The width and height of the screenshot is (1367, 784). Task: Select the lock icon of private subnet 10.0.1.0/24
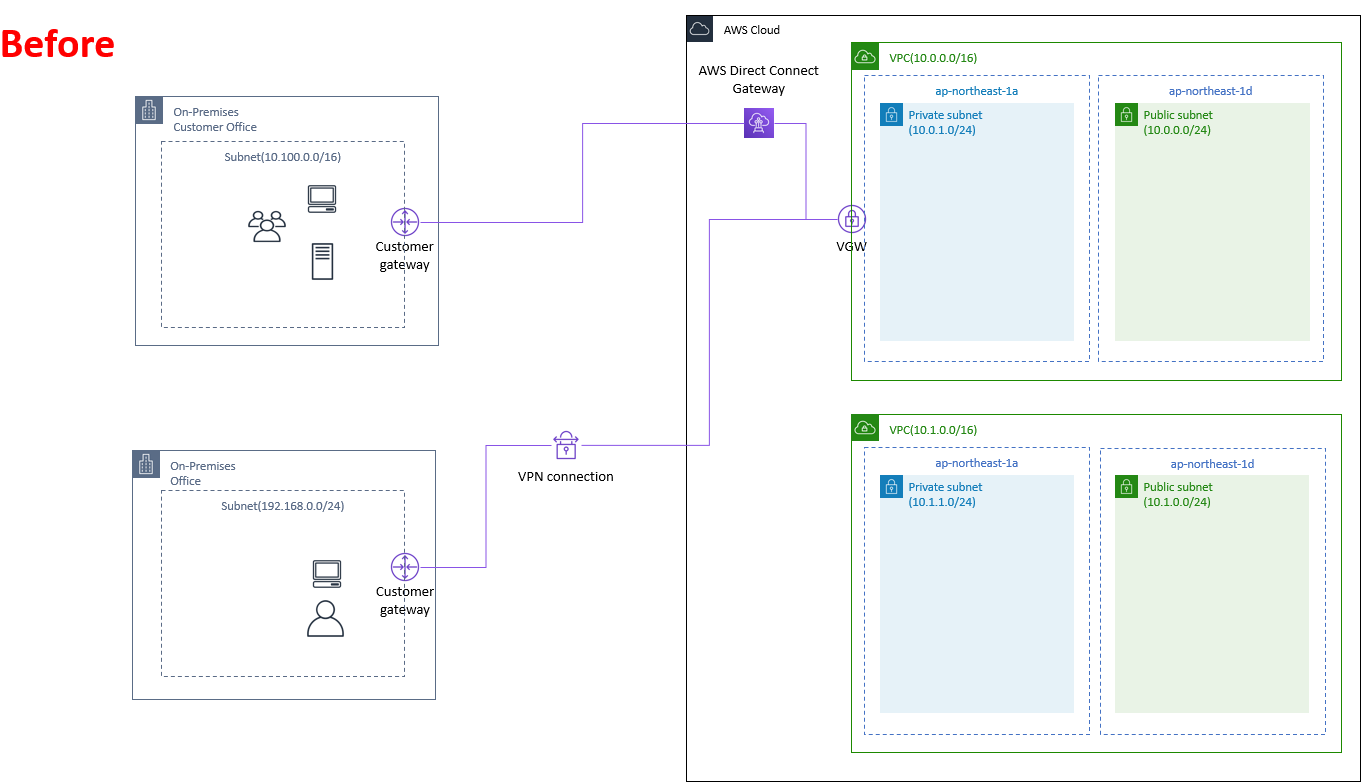(891, 115)
